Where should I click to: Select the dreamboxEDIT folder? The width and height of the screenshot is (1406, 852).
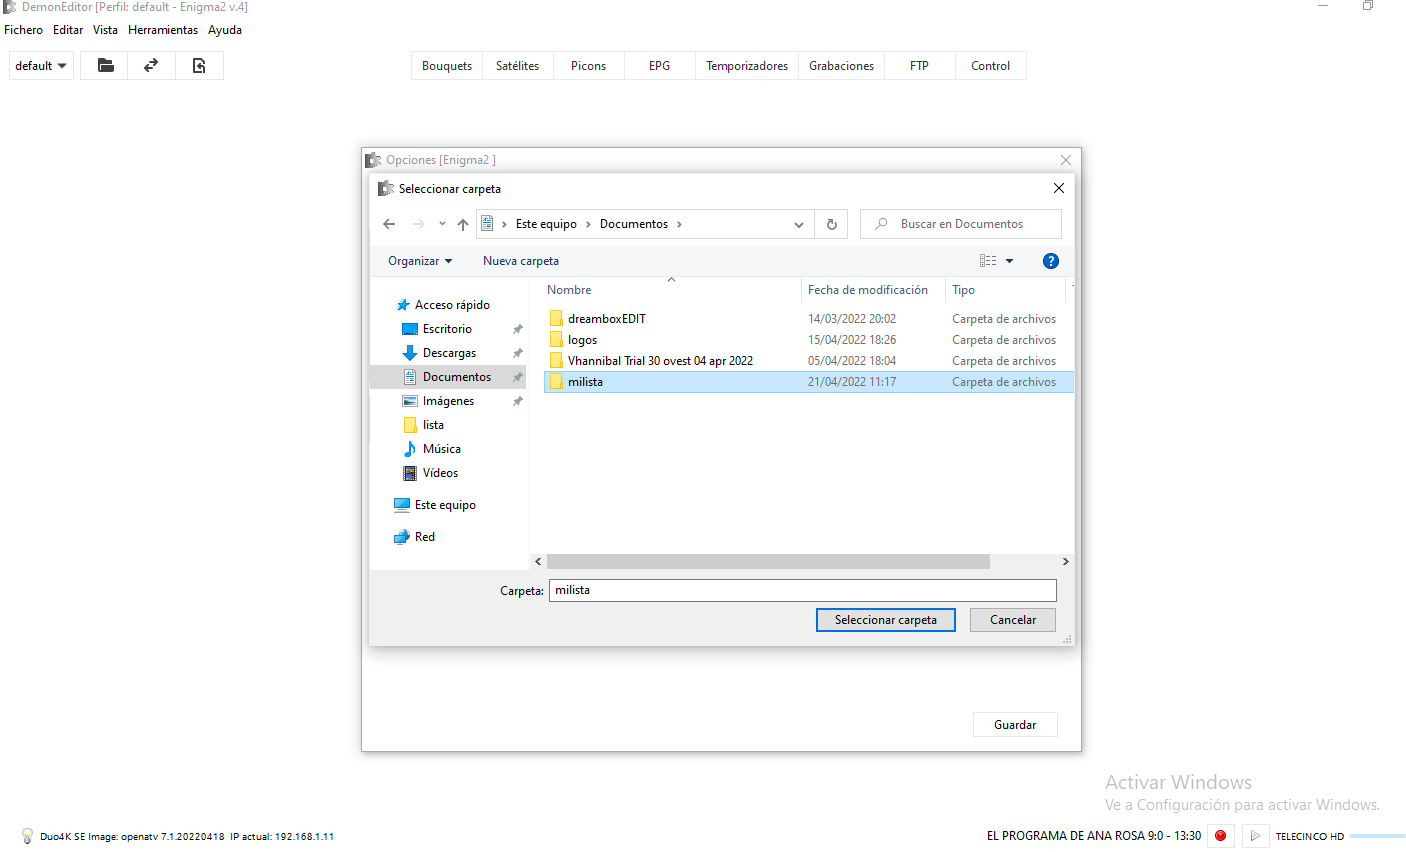tap(606, 319)
